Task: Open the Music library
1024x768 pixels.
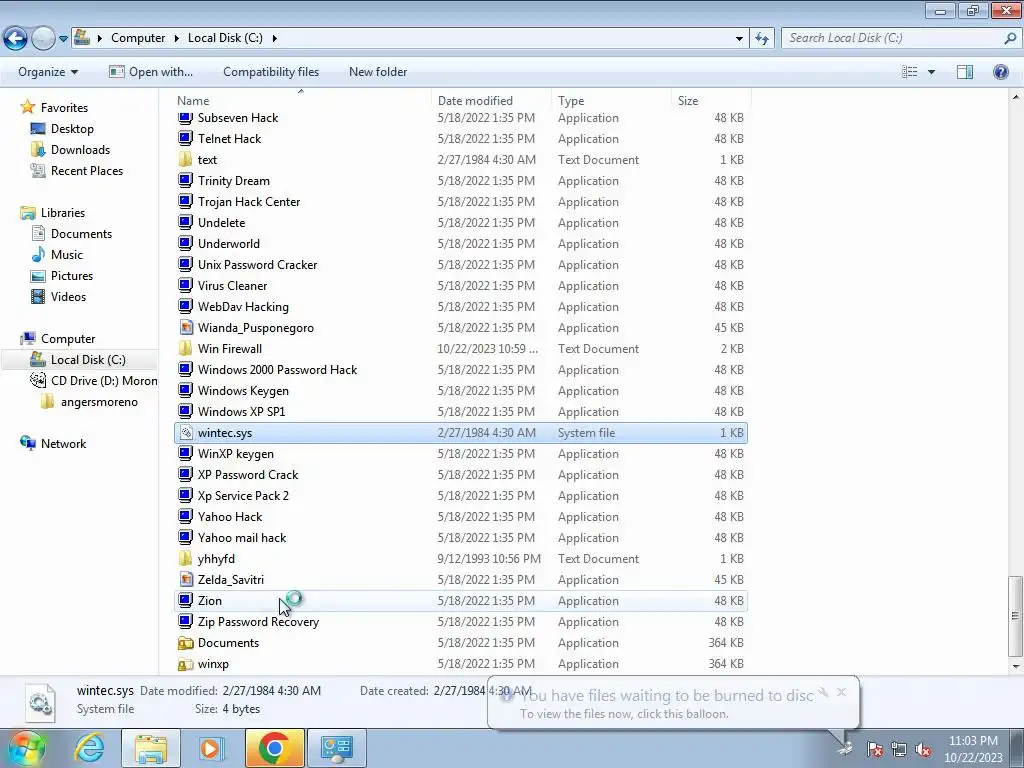Action: [67, 255]
